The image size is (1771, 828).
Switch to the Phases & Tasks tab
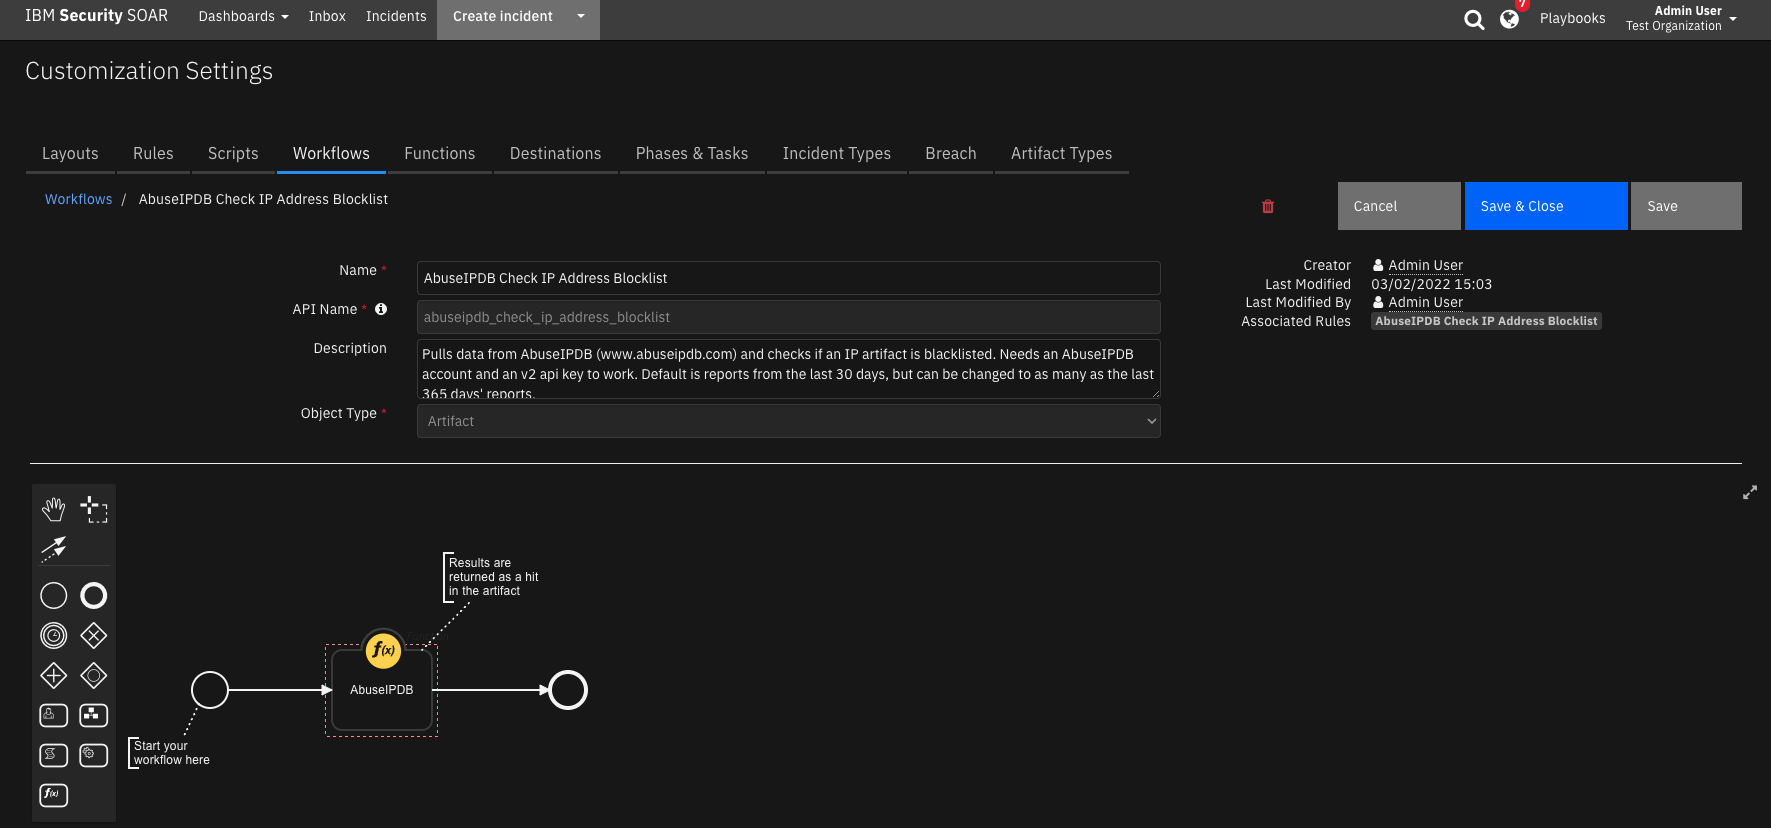click(x=692, y=153)
